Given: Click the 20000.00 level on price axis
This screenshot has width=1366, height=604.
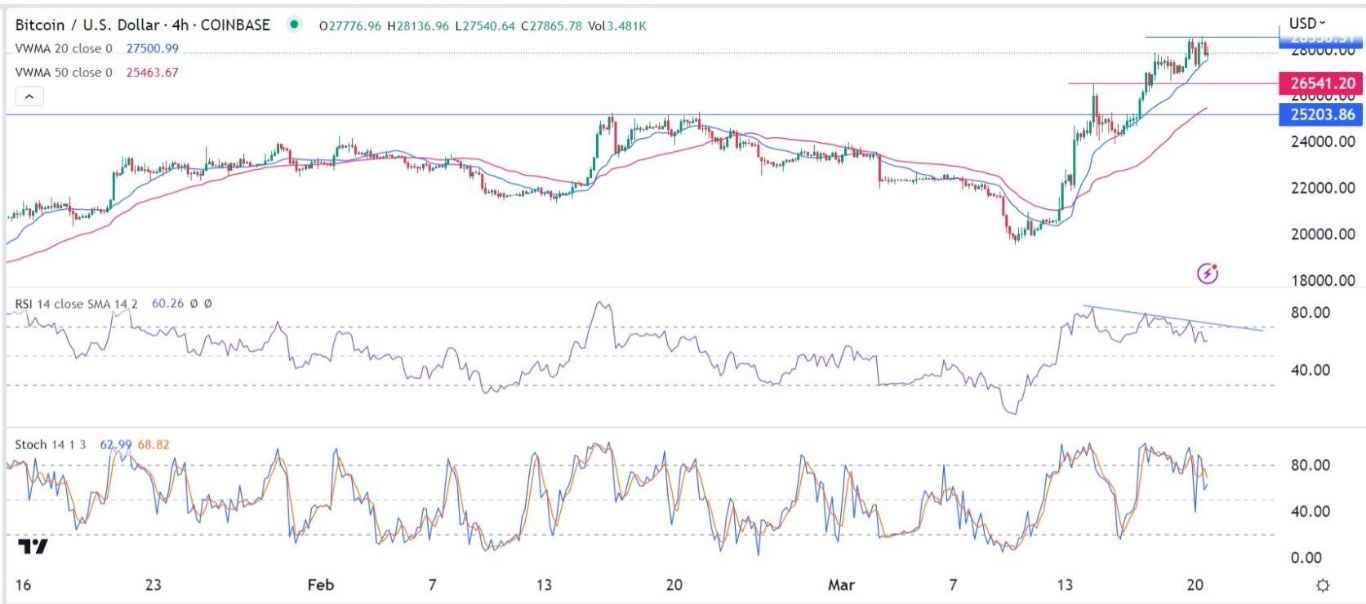Looking at the screenshot, I should (x=1319, y=234).
